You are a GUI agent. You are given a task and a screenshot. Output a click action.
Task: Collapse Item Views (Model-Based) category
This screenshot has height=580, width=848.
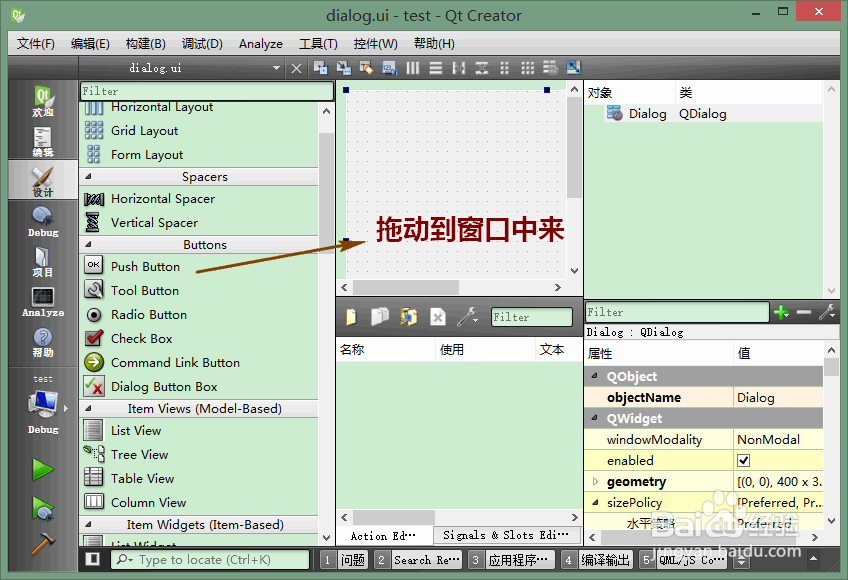click(x=88, y=408)
